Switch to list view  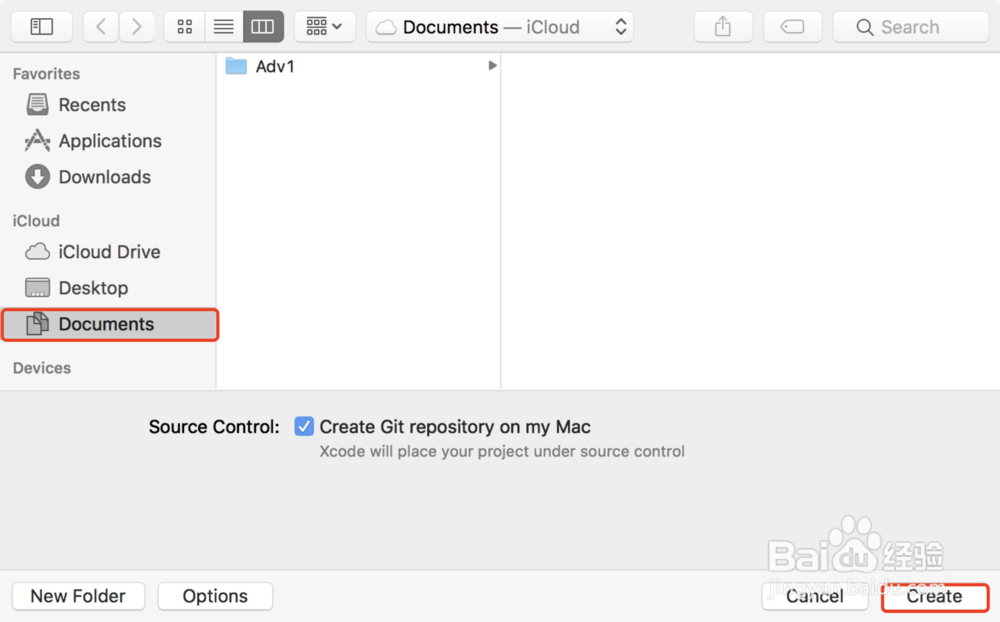pos(224,27)
